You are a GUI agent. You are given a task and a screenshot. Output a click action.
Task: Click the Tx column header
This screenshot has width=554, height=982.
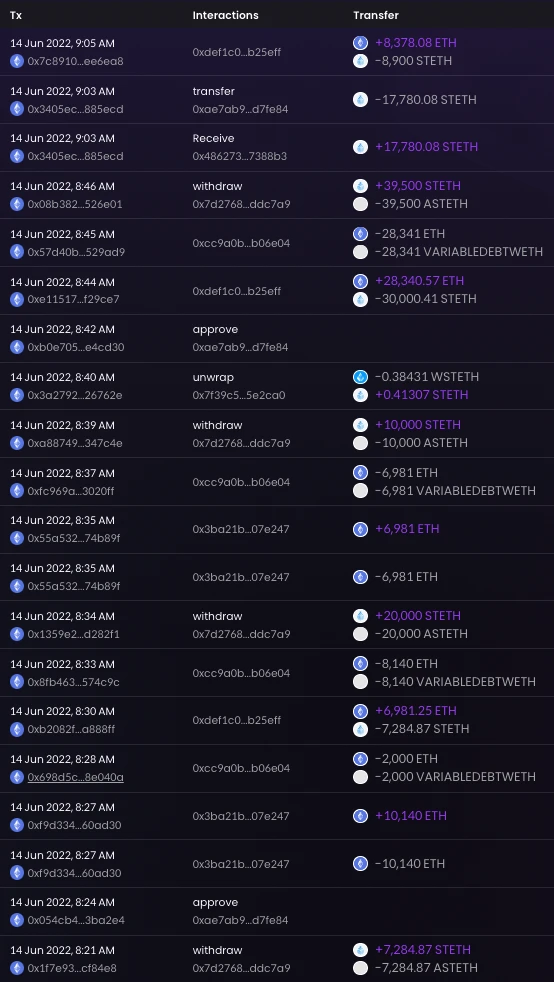[16, 15]
